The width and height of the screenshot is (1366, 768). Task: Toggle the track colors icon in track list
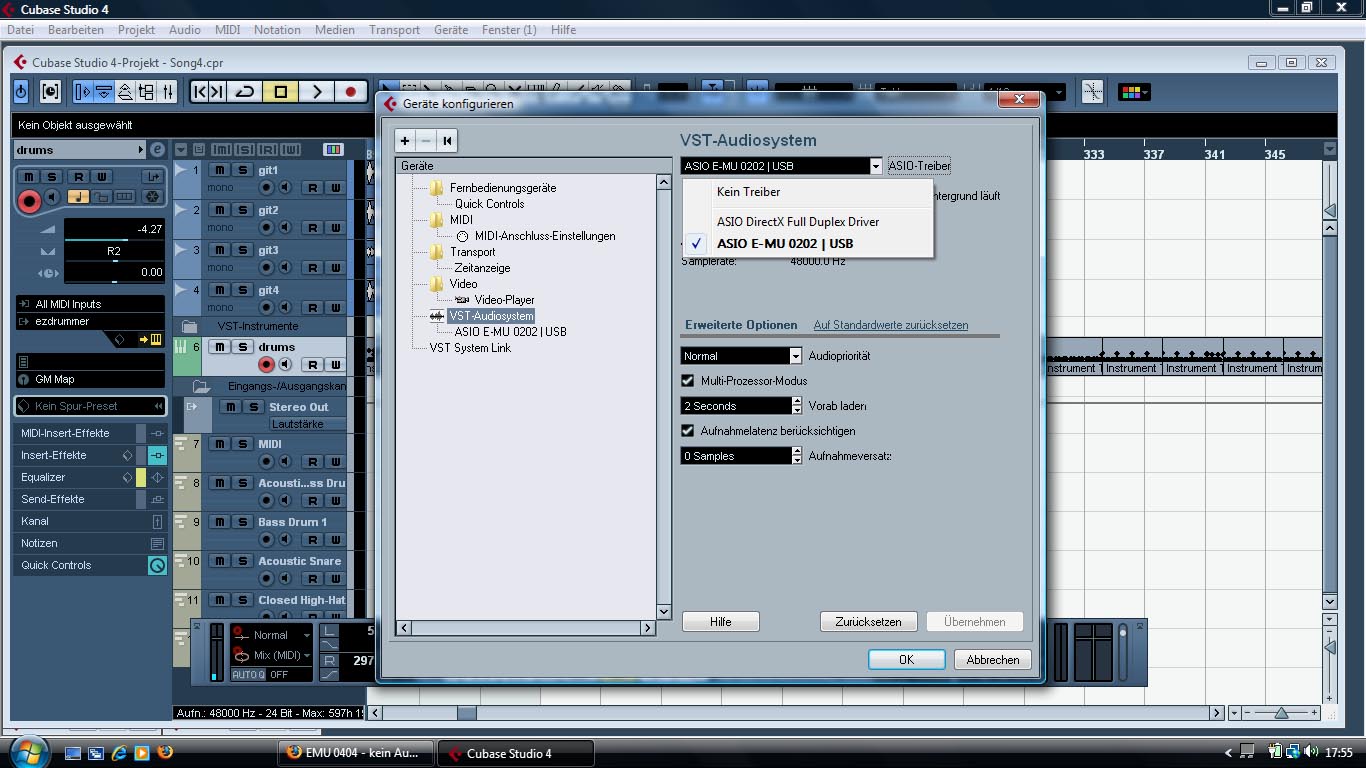[x=333, y=149]
